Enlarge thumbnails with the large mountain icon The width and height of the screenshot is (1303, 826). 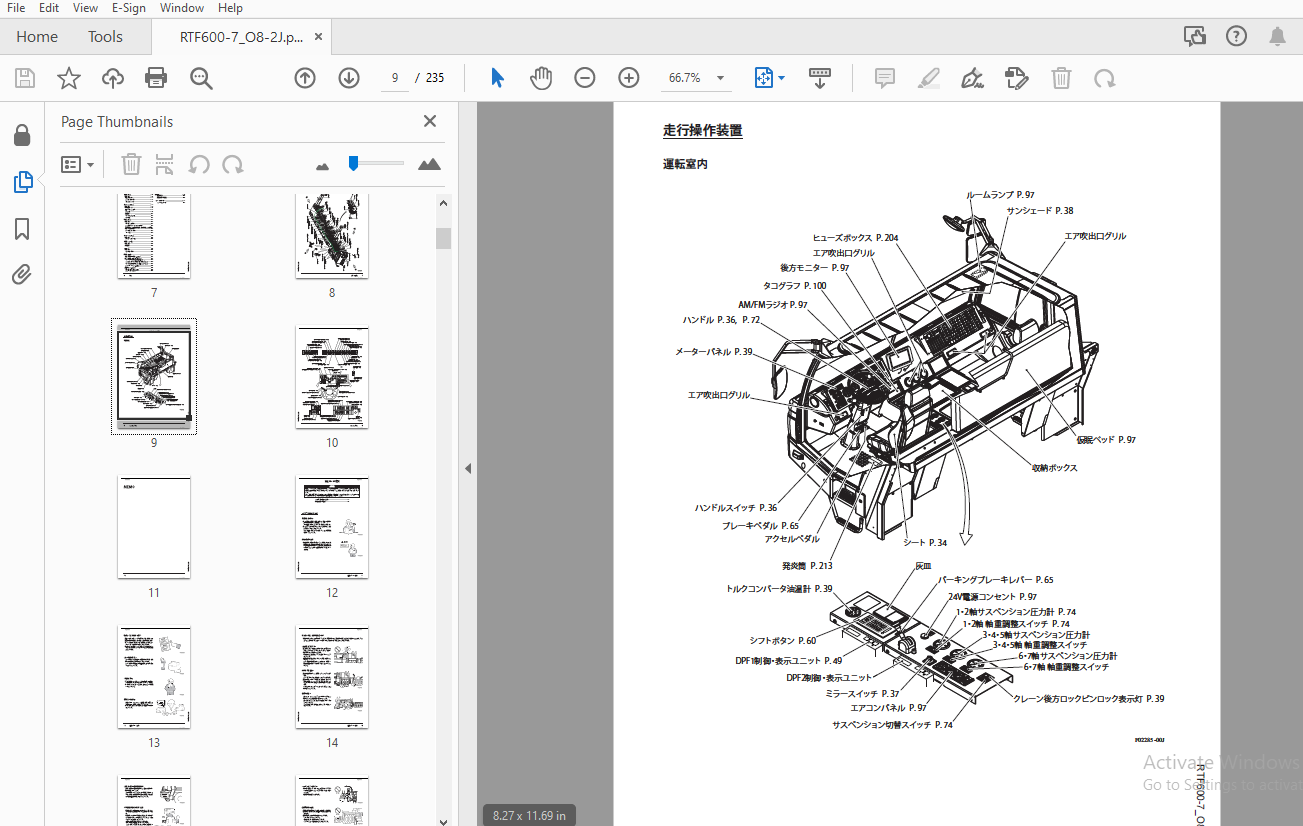pyautogui.click(x=429, y=164)
